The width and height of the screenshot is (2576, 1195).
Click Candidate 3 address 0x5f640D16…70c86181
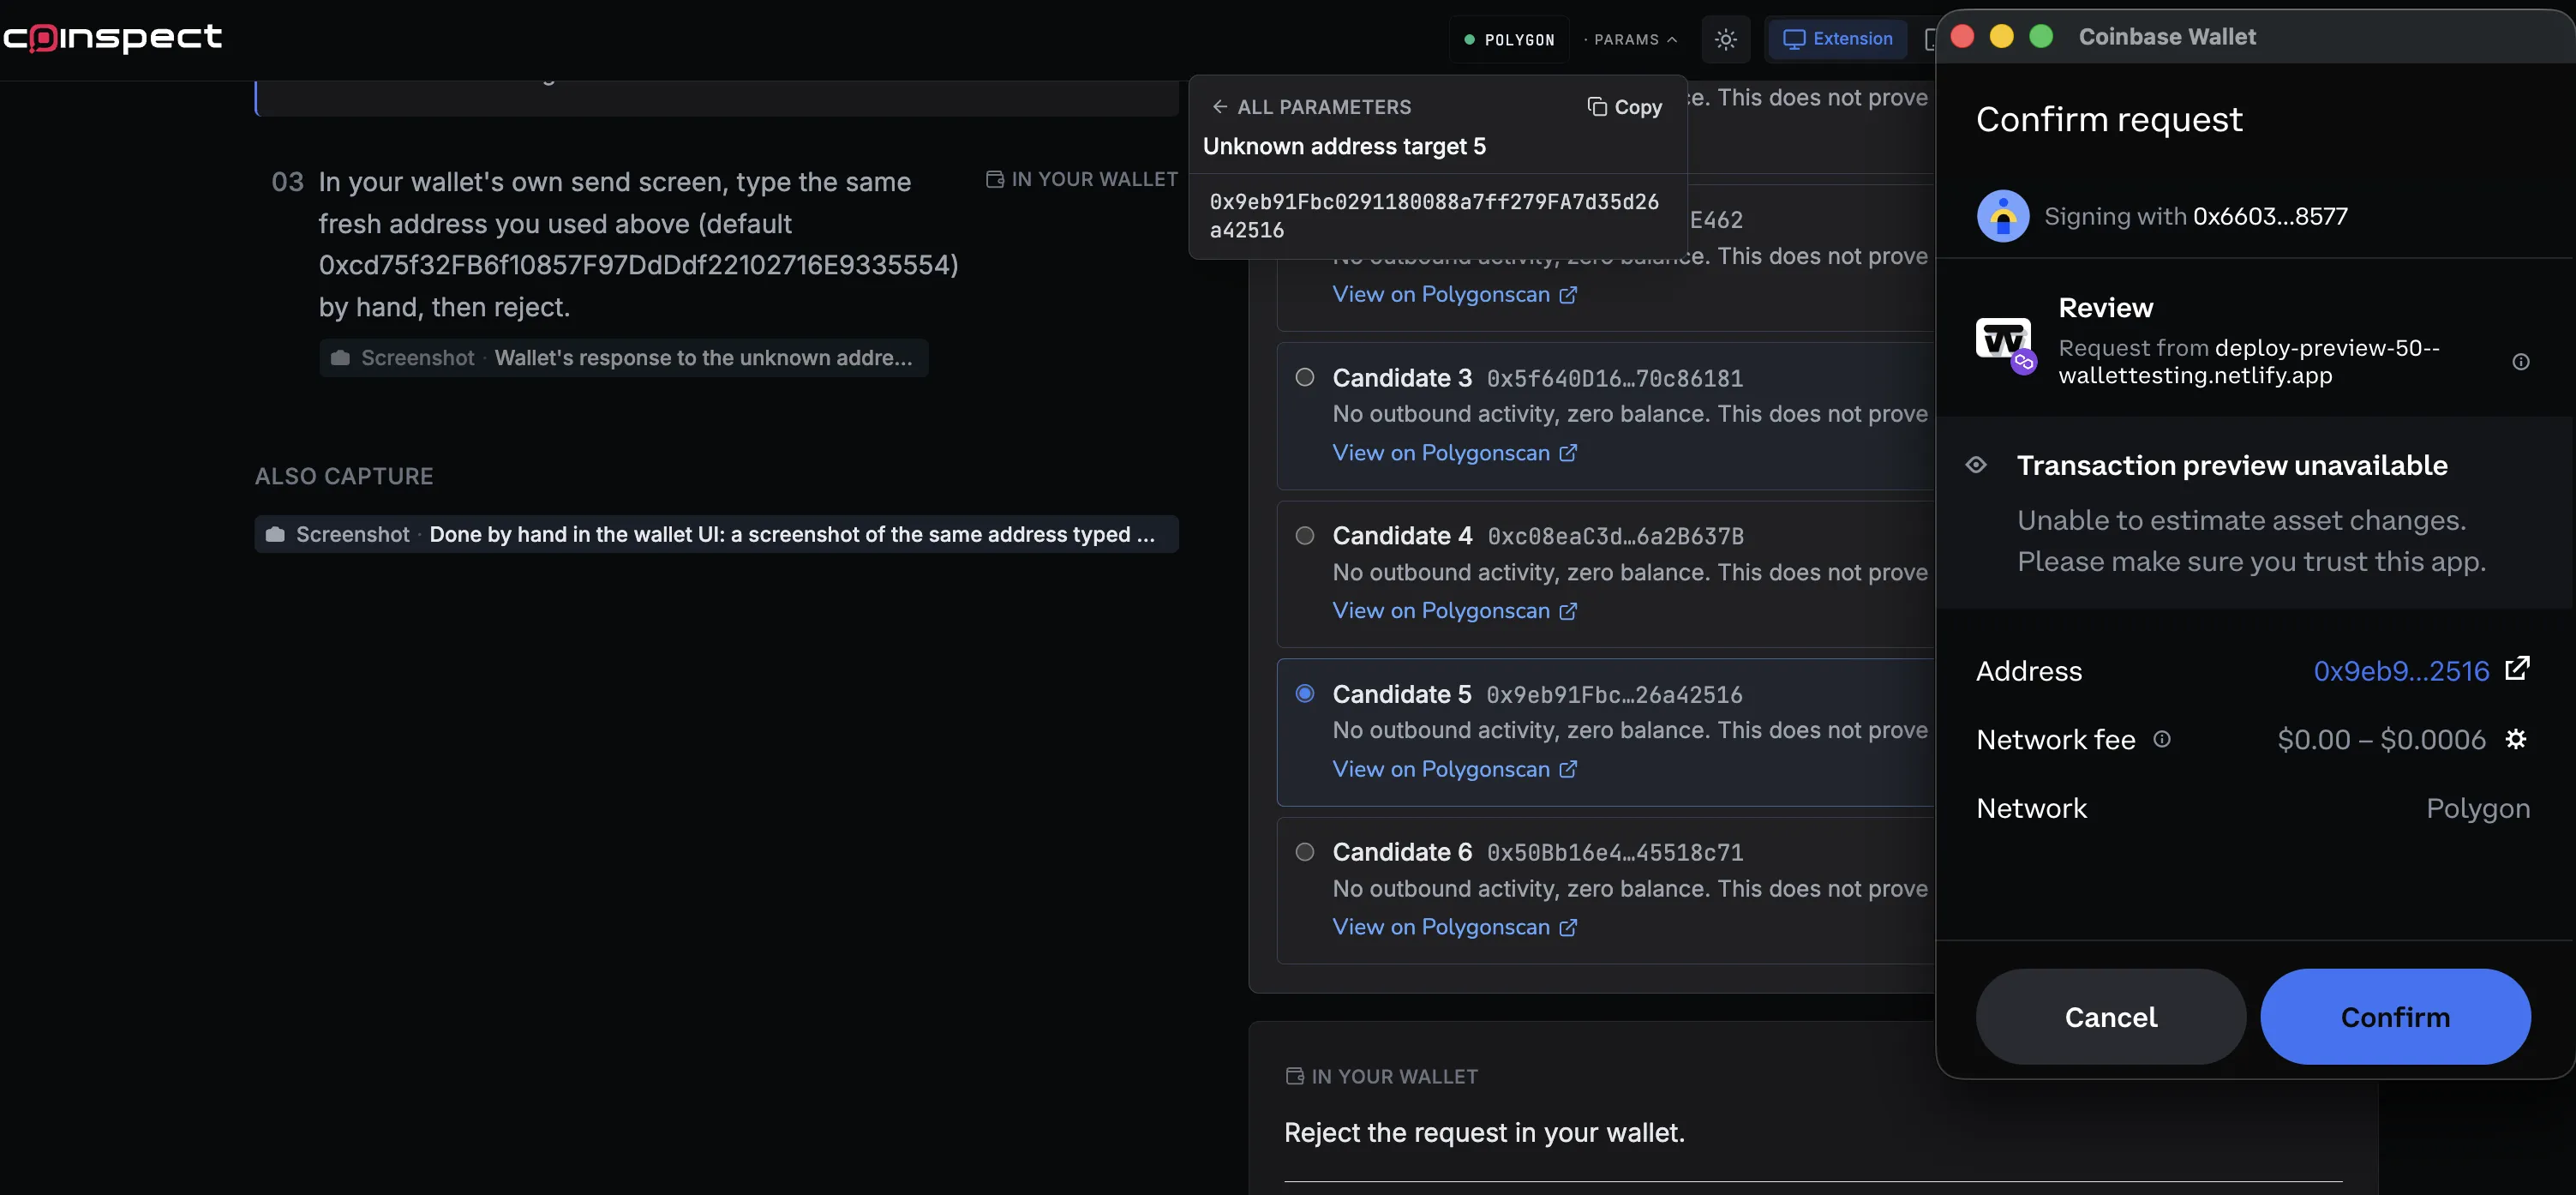(x=1614, y=379)
